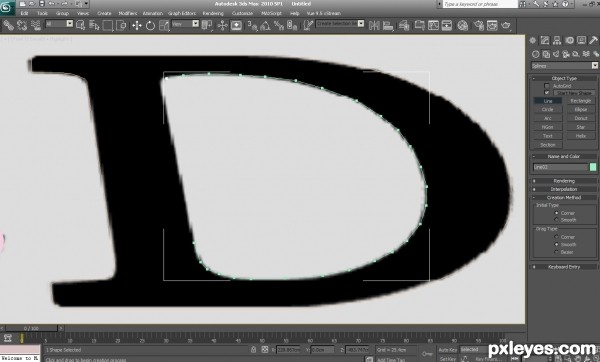This screenshot has width=600, height=362.
Task: Click the Select and Link chain icon
Action: [x=8, y=25]
